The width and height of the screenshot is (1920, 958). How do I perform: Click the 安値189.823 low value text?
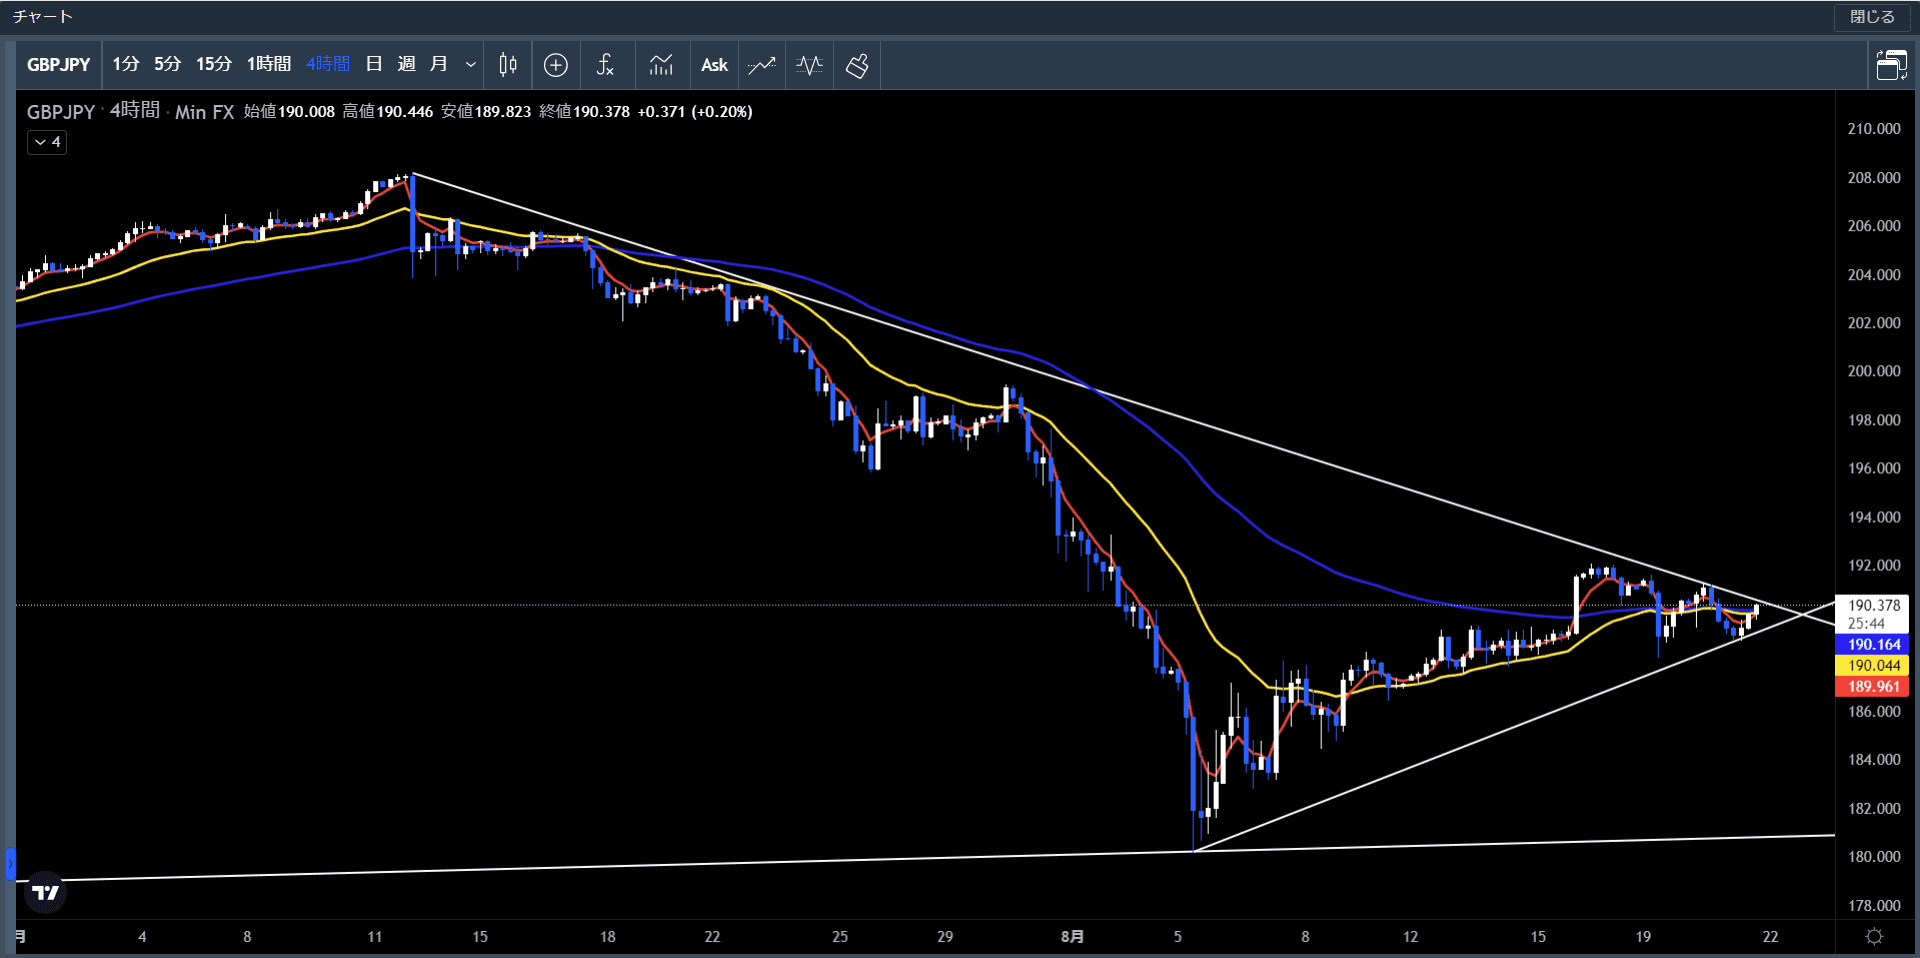pos(486,112)
